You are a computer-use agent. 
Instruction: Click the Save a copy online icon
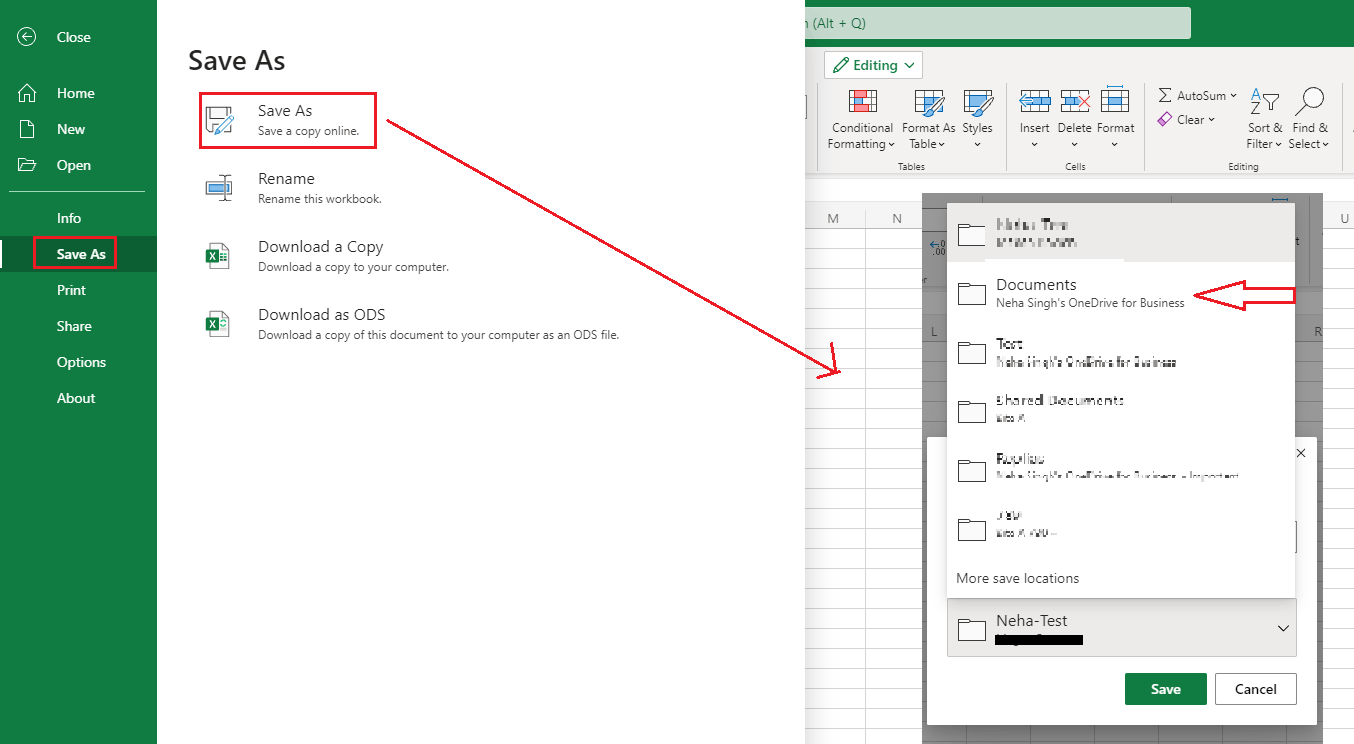pos(219,120)
